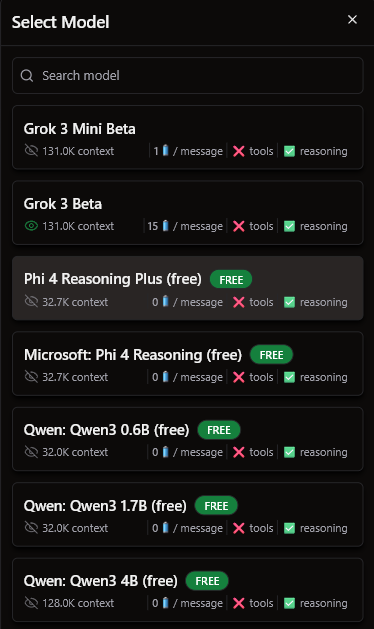The height and width of the screenshot is (629, 374).
Task: Click battery credit icon on Grok 3 Mini Beta
Action: coord(165,151)
